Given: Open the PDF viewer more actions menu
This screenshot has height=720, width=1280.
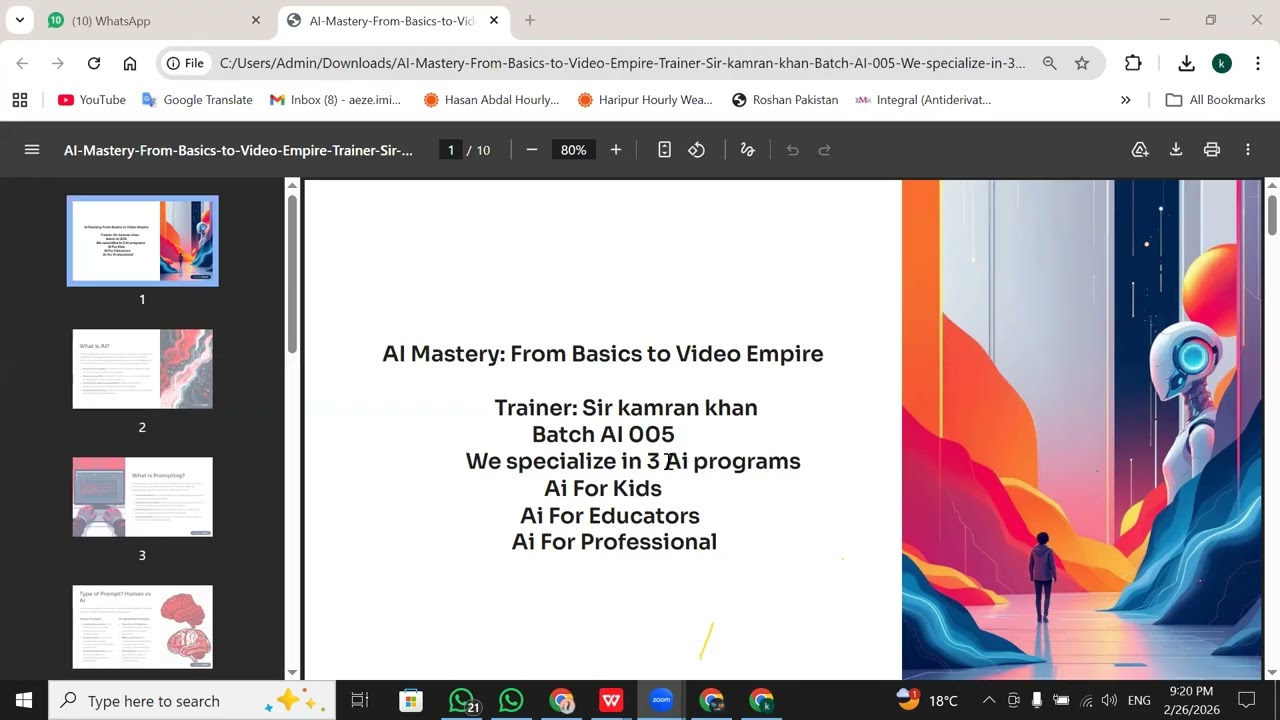Looking at the screenshot, I should pos(1248,150).
